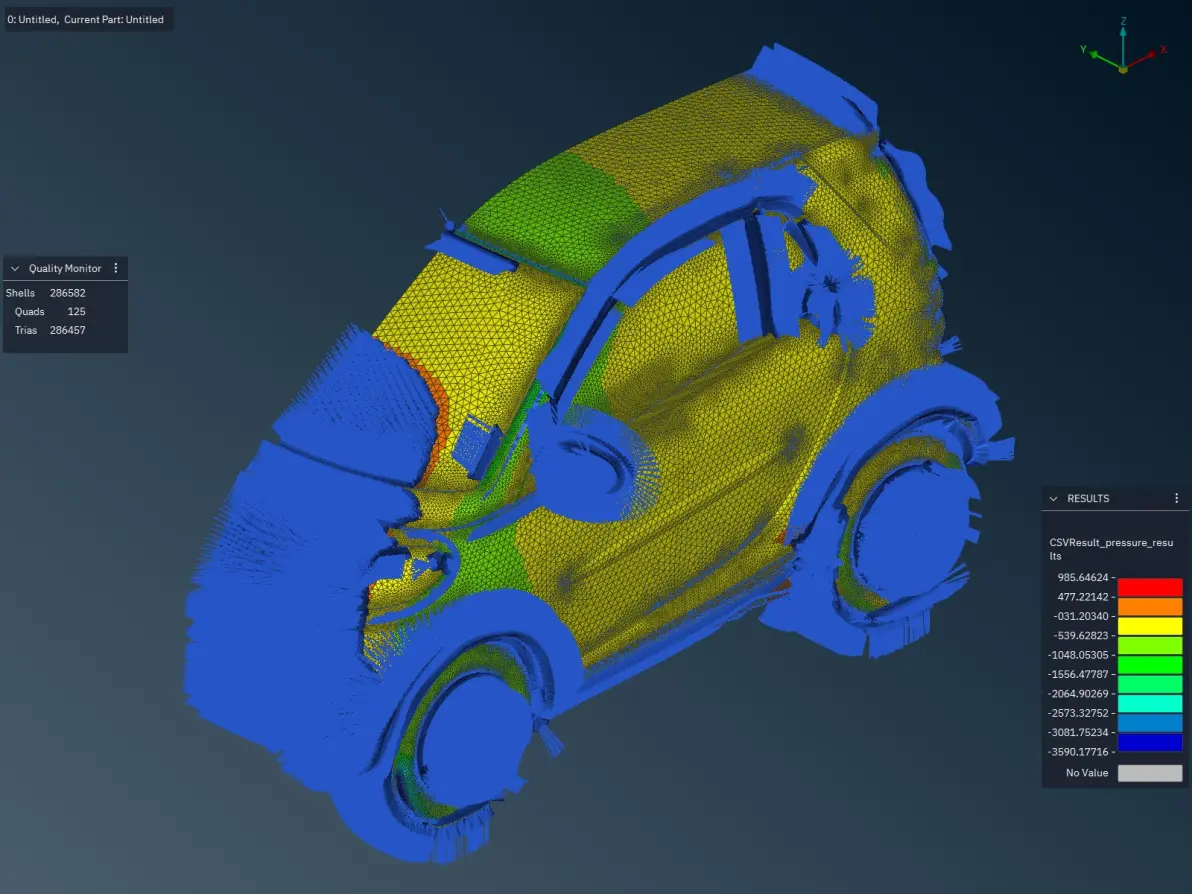Image resolution: width=1192 pixels, height=894 pixels.
Task: Click the gray No Value swatch
Action: coord(1149,773)
